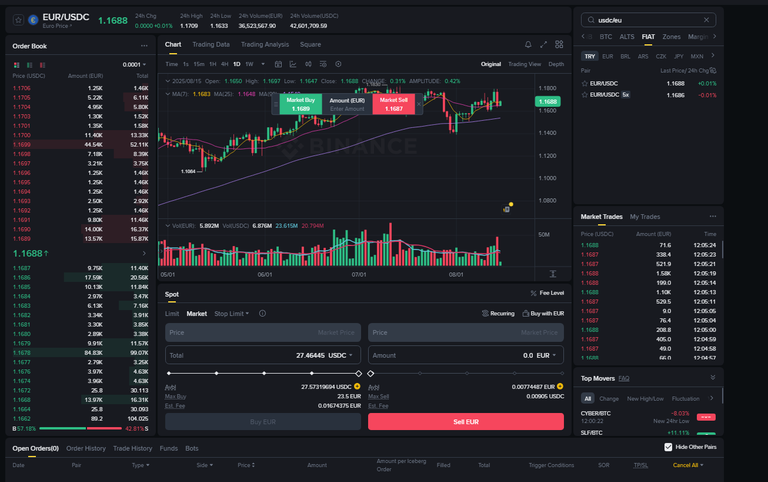Image resolution: width=768 pixels, height=482 pixels.
Task: Favorite the EUR/USDC 5x margin pair star
Action: click(584, 95)
